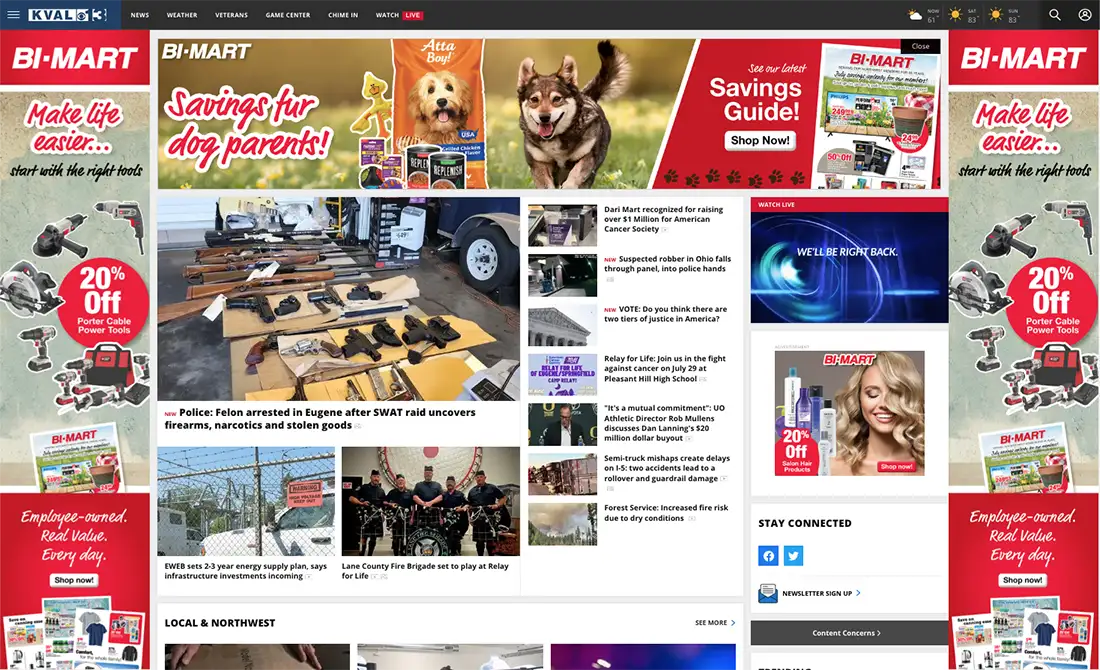1100x670 pixels.
Task: Open the Veterans menu
Action: (232, 15)
